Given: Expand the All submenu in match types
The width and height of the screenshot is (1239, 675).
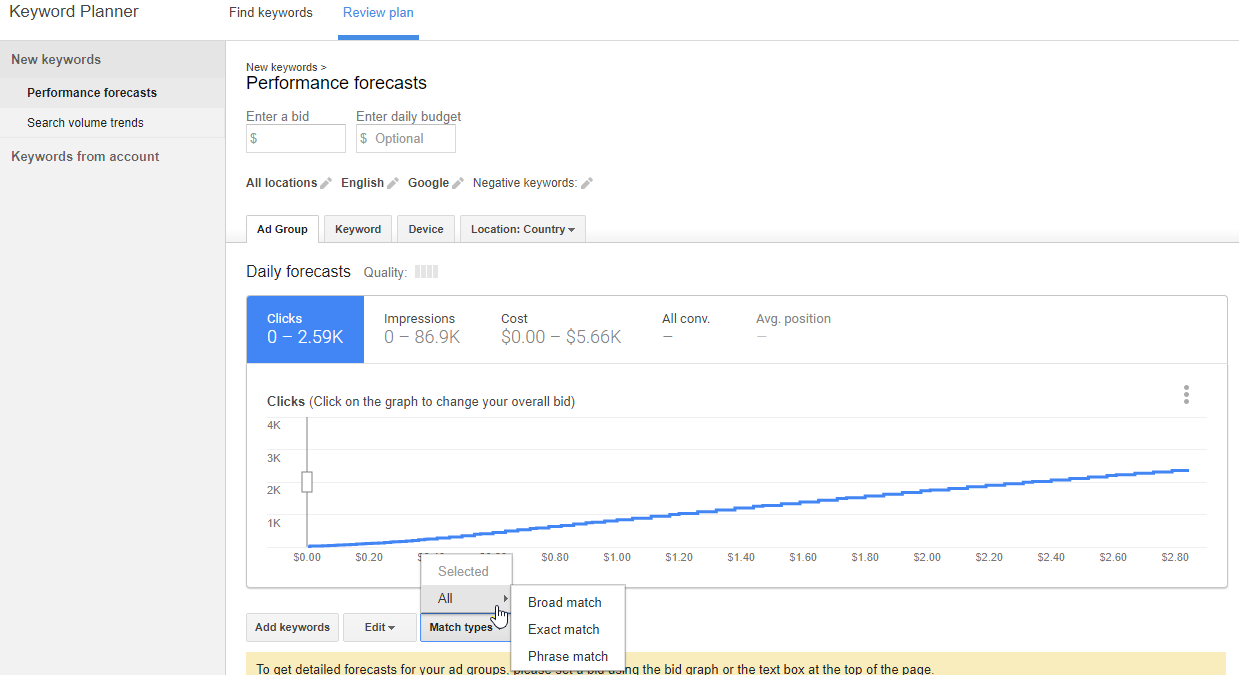Looking at the screenshot, I should coord(465,598).
